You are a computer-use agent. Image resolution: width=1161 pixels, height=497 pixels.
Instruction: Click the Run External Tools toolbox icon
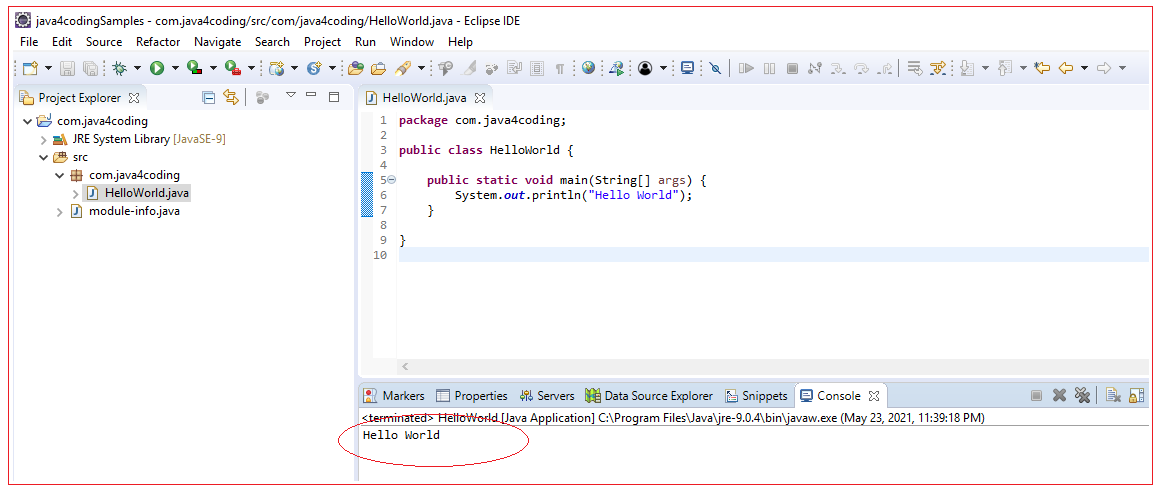click(x=233, y=68)
